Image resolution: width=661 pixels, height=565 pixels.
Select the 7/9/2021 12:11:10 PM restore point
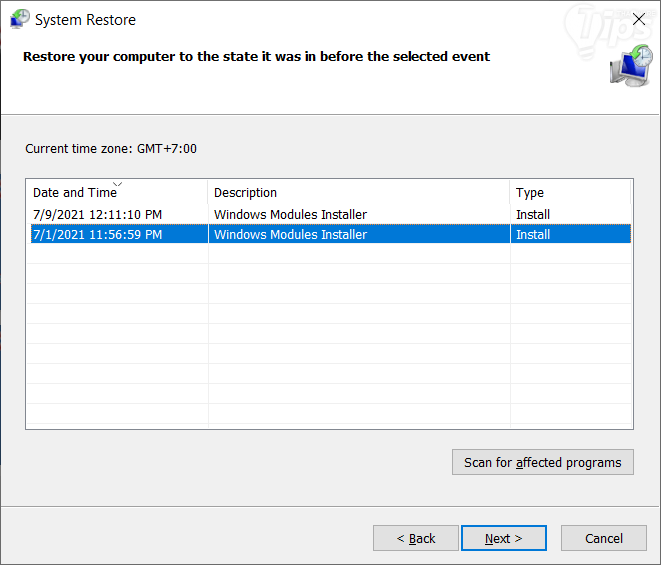[x=329, y=214]
